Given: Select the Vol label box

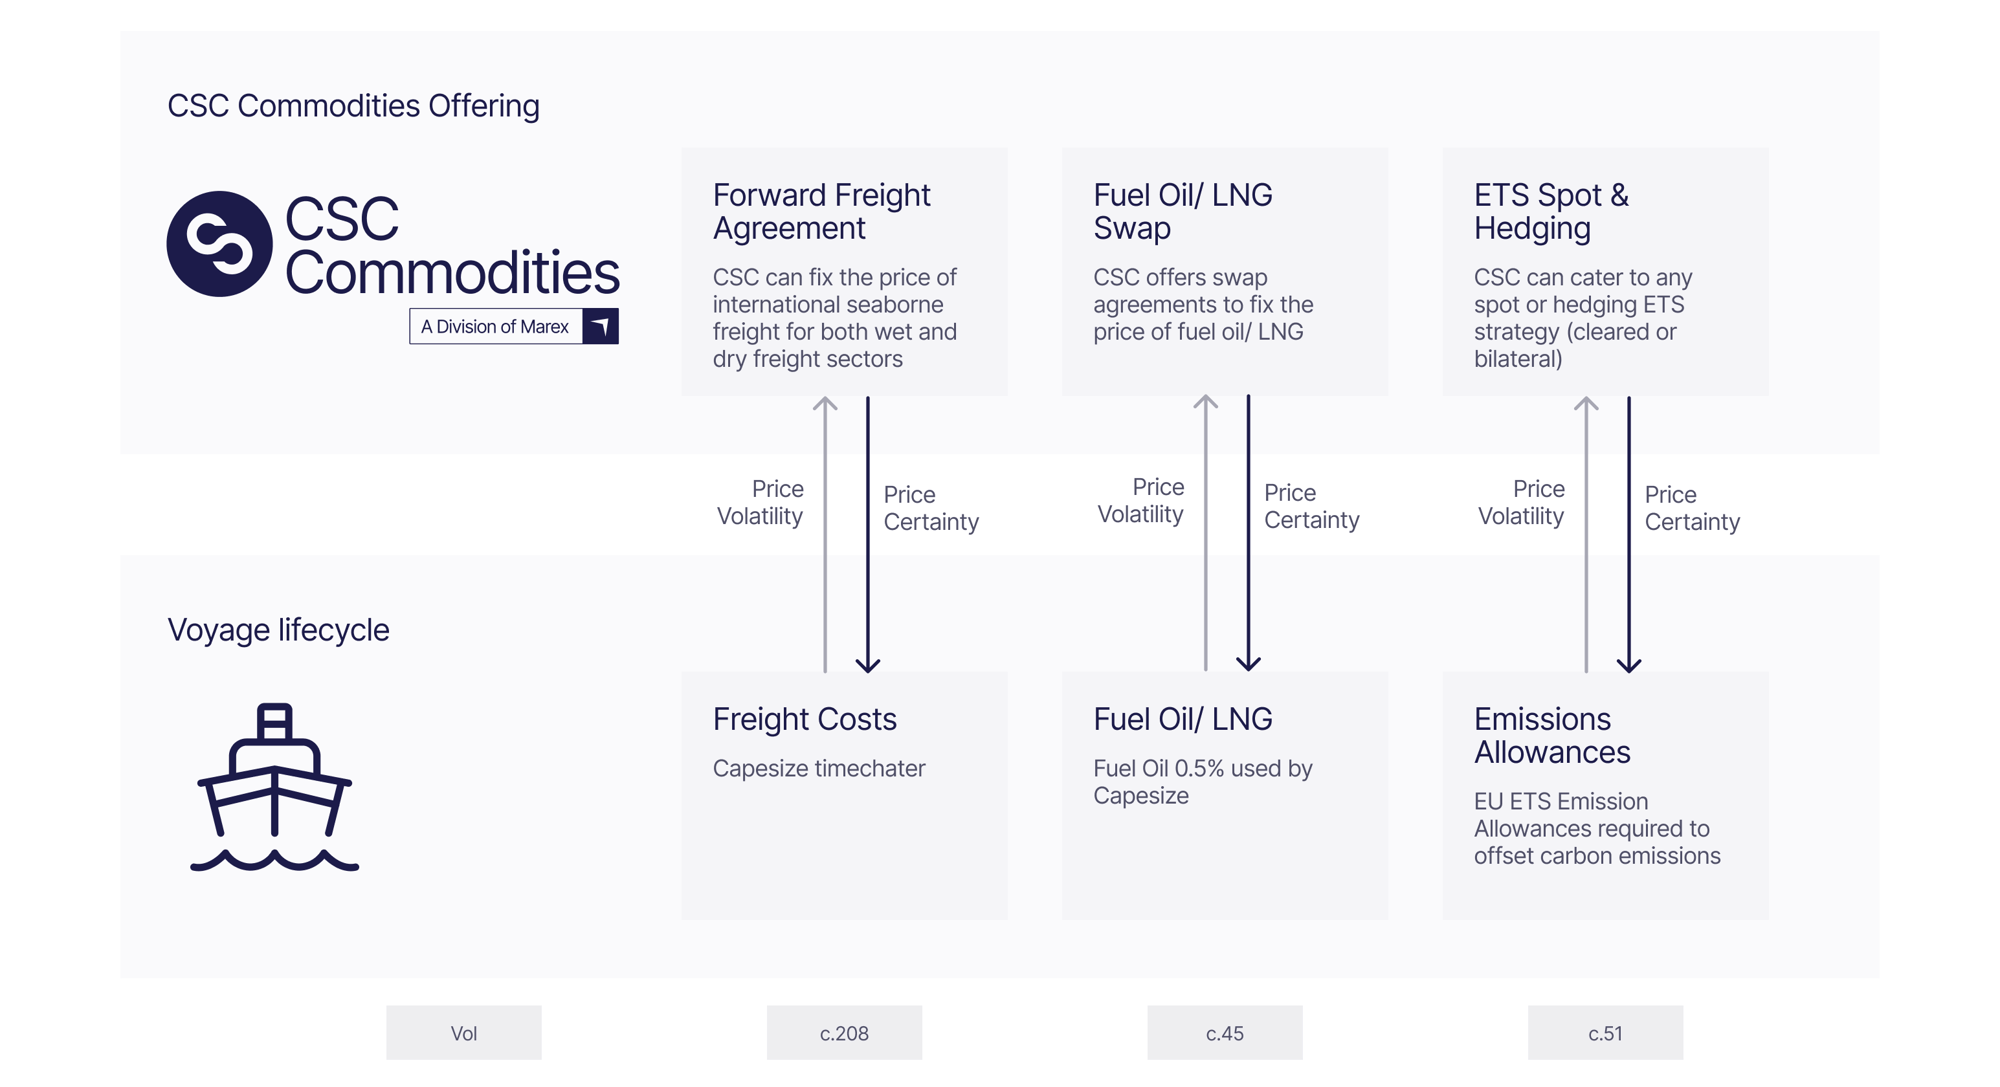Looking at the screenshot, I should (x=464, y=1033).
